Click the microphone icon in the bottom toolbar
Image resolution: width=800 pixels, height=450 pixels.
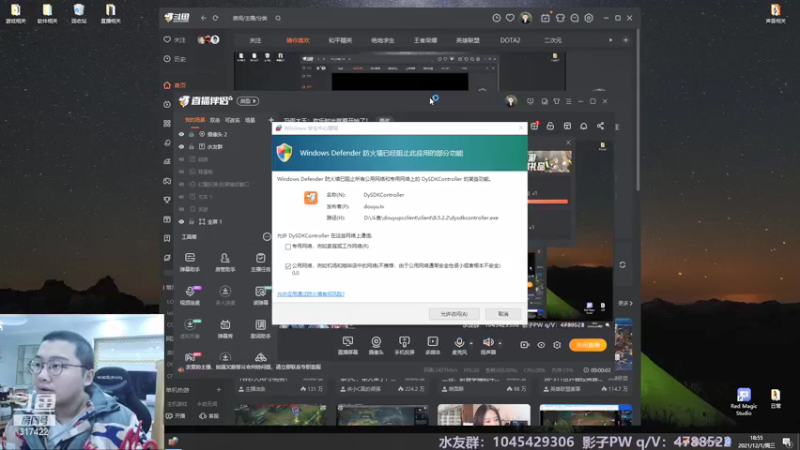[x=459, y=342]
